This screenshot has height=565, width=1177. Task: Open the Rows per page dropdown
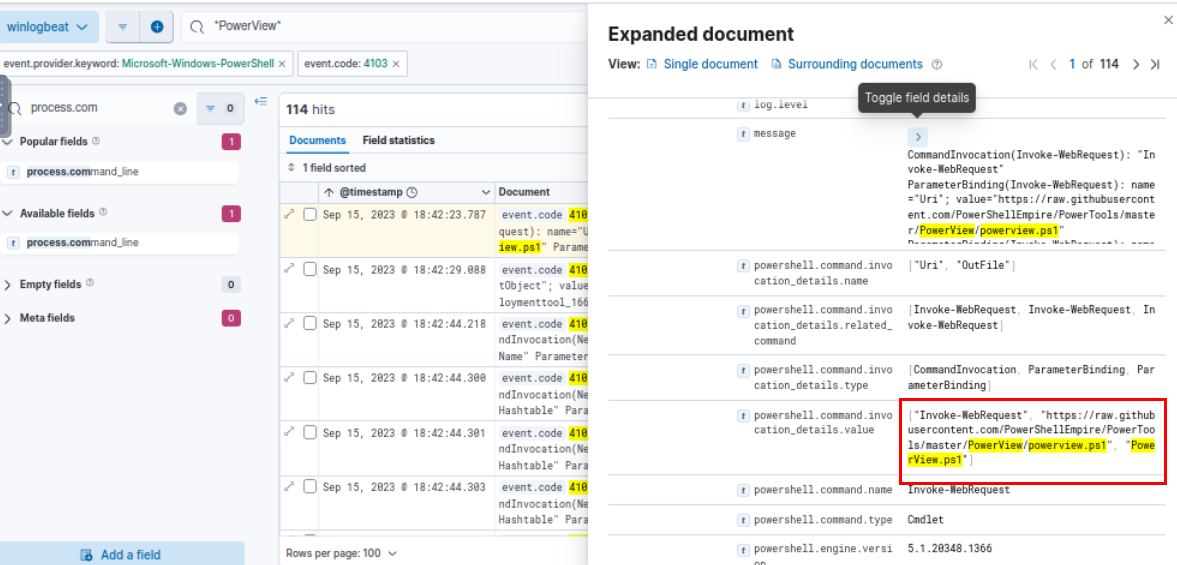(341, 553)
